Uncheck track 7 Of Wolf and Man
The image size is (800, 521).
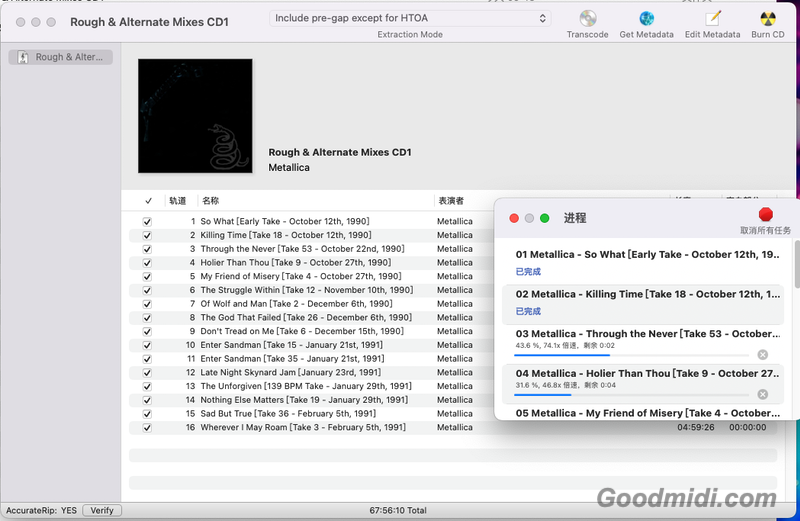pos(147,304)
